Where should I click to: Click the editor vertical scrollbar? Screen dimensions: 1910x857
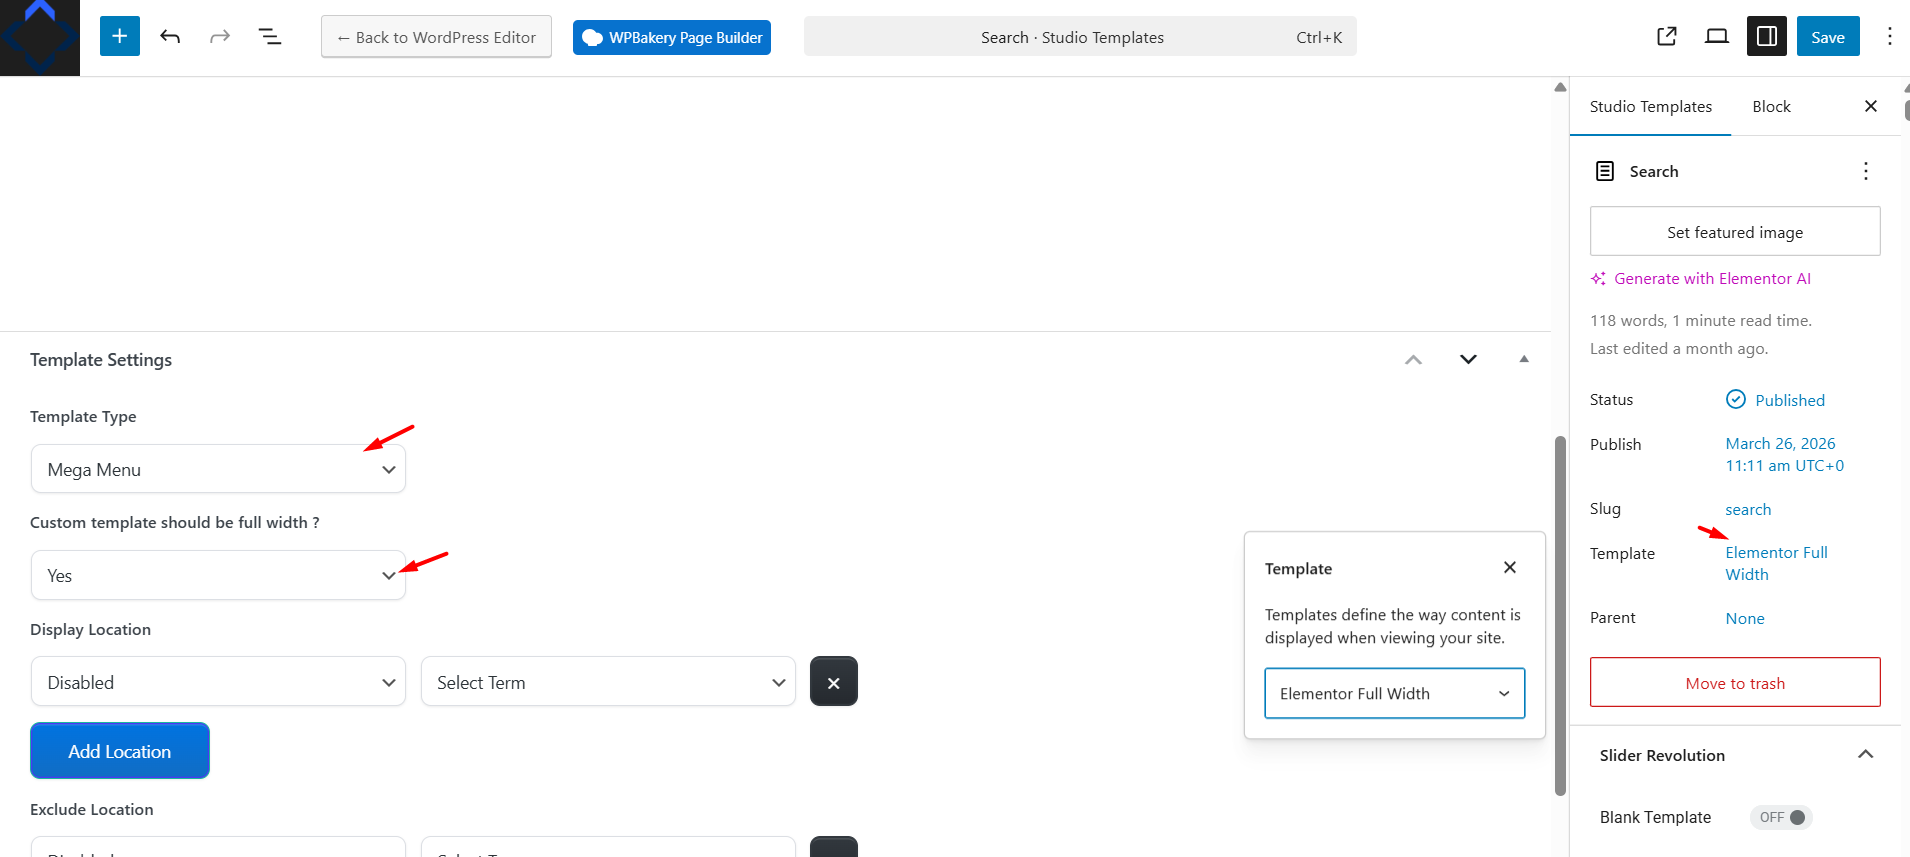[1560, 615]
